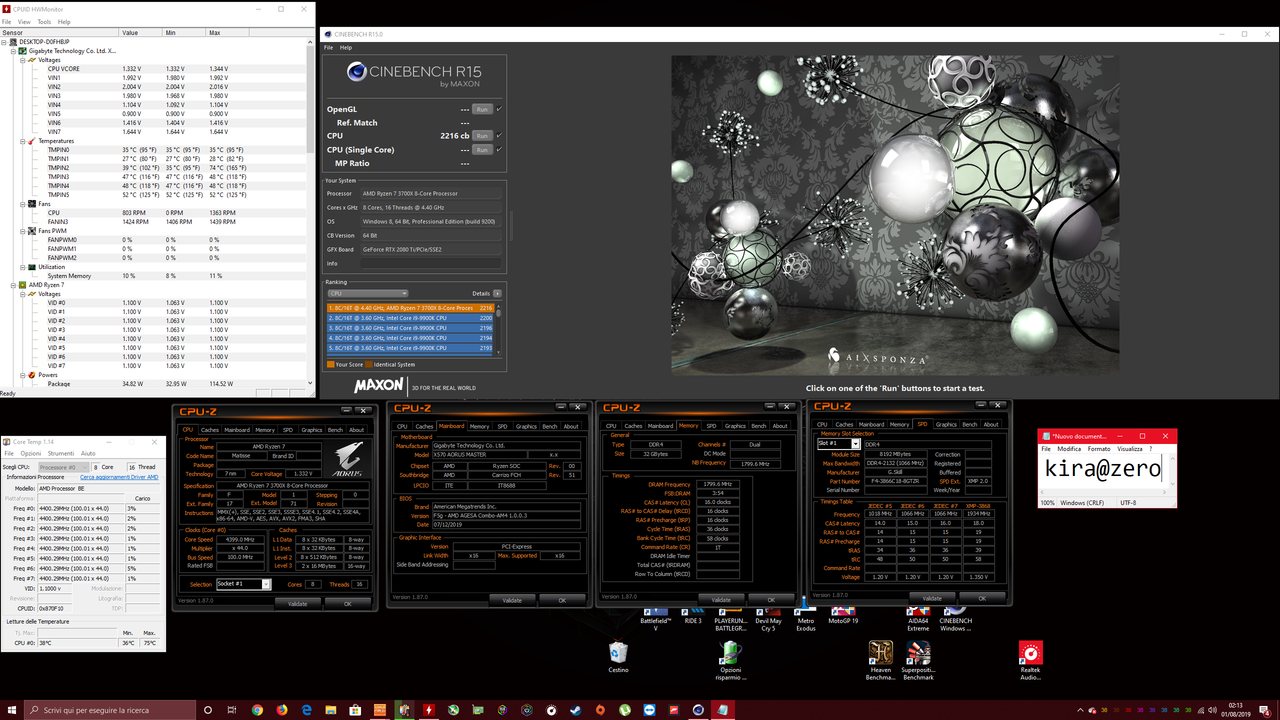
Task: Click the Cinebench Info input field
Action: (x=431, y=263)
